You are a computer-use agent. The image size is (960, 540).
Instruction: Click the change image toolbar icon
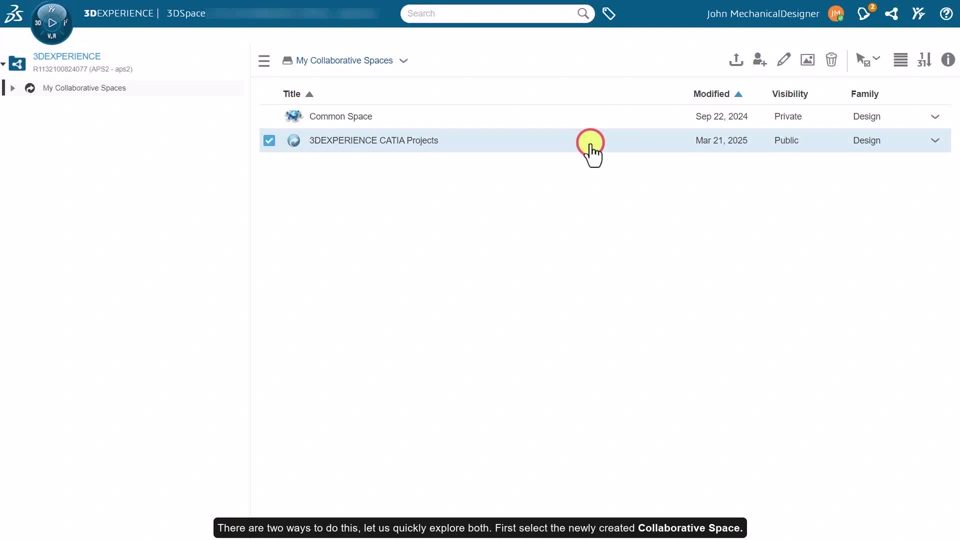point(808,59)
